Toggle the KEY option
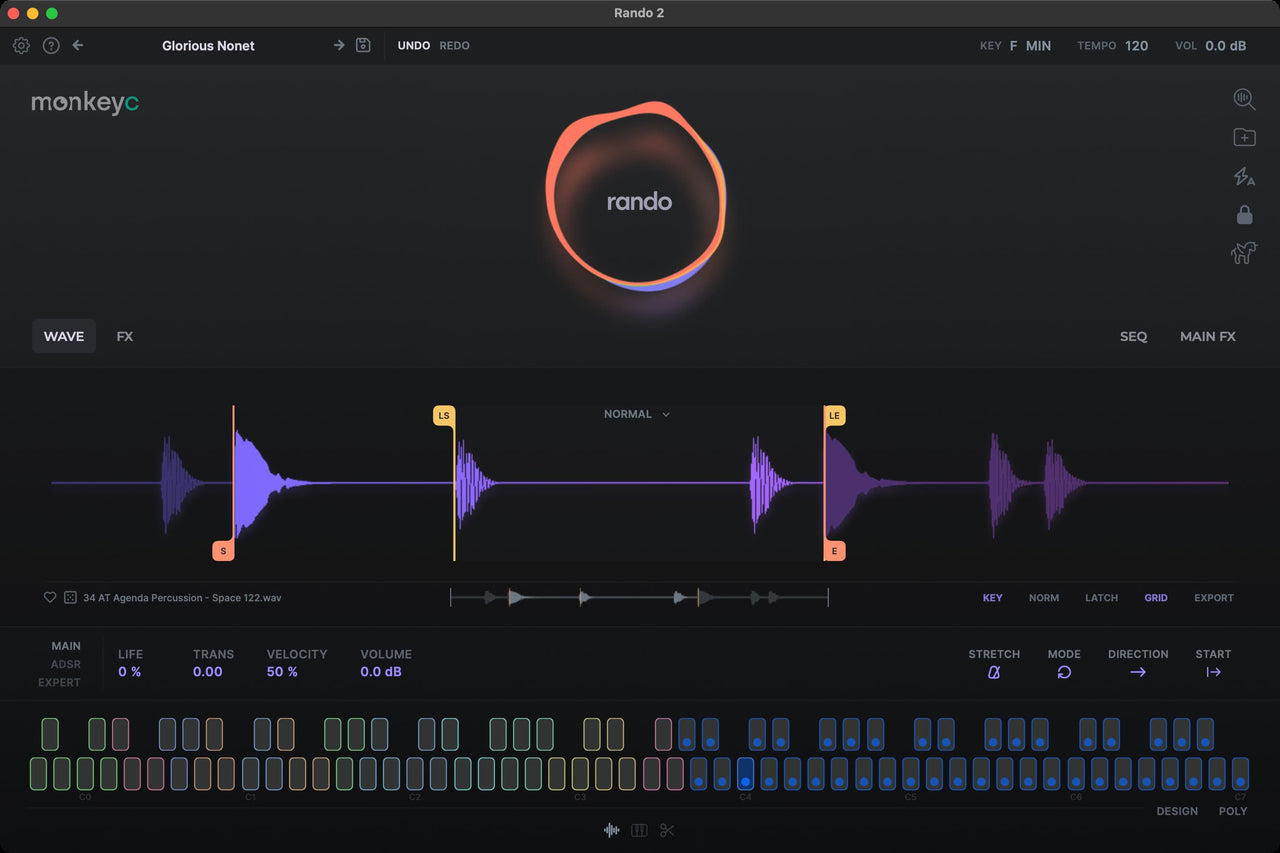The width and height of the screenshot is (1280, 853). click(x=992, y=598)
